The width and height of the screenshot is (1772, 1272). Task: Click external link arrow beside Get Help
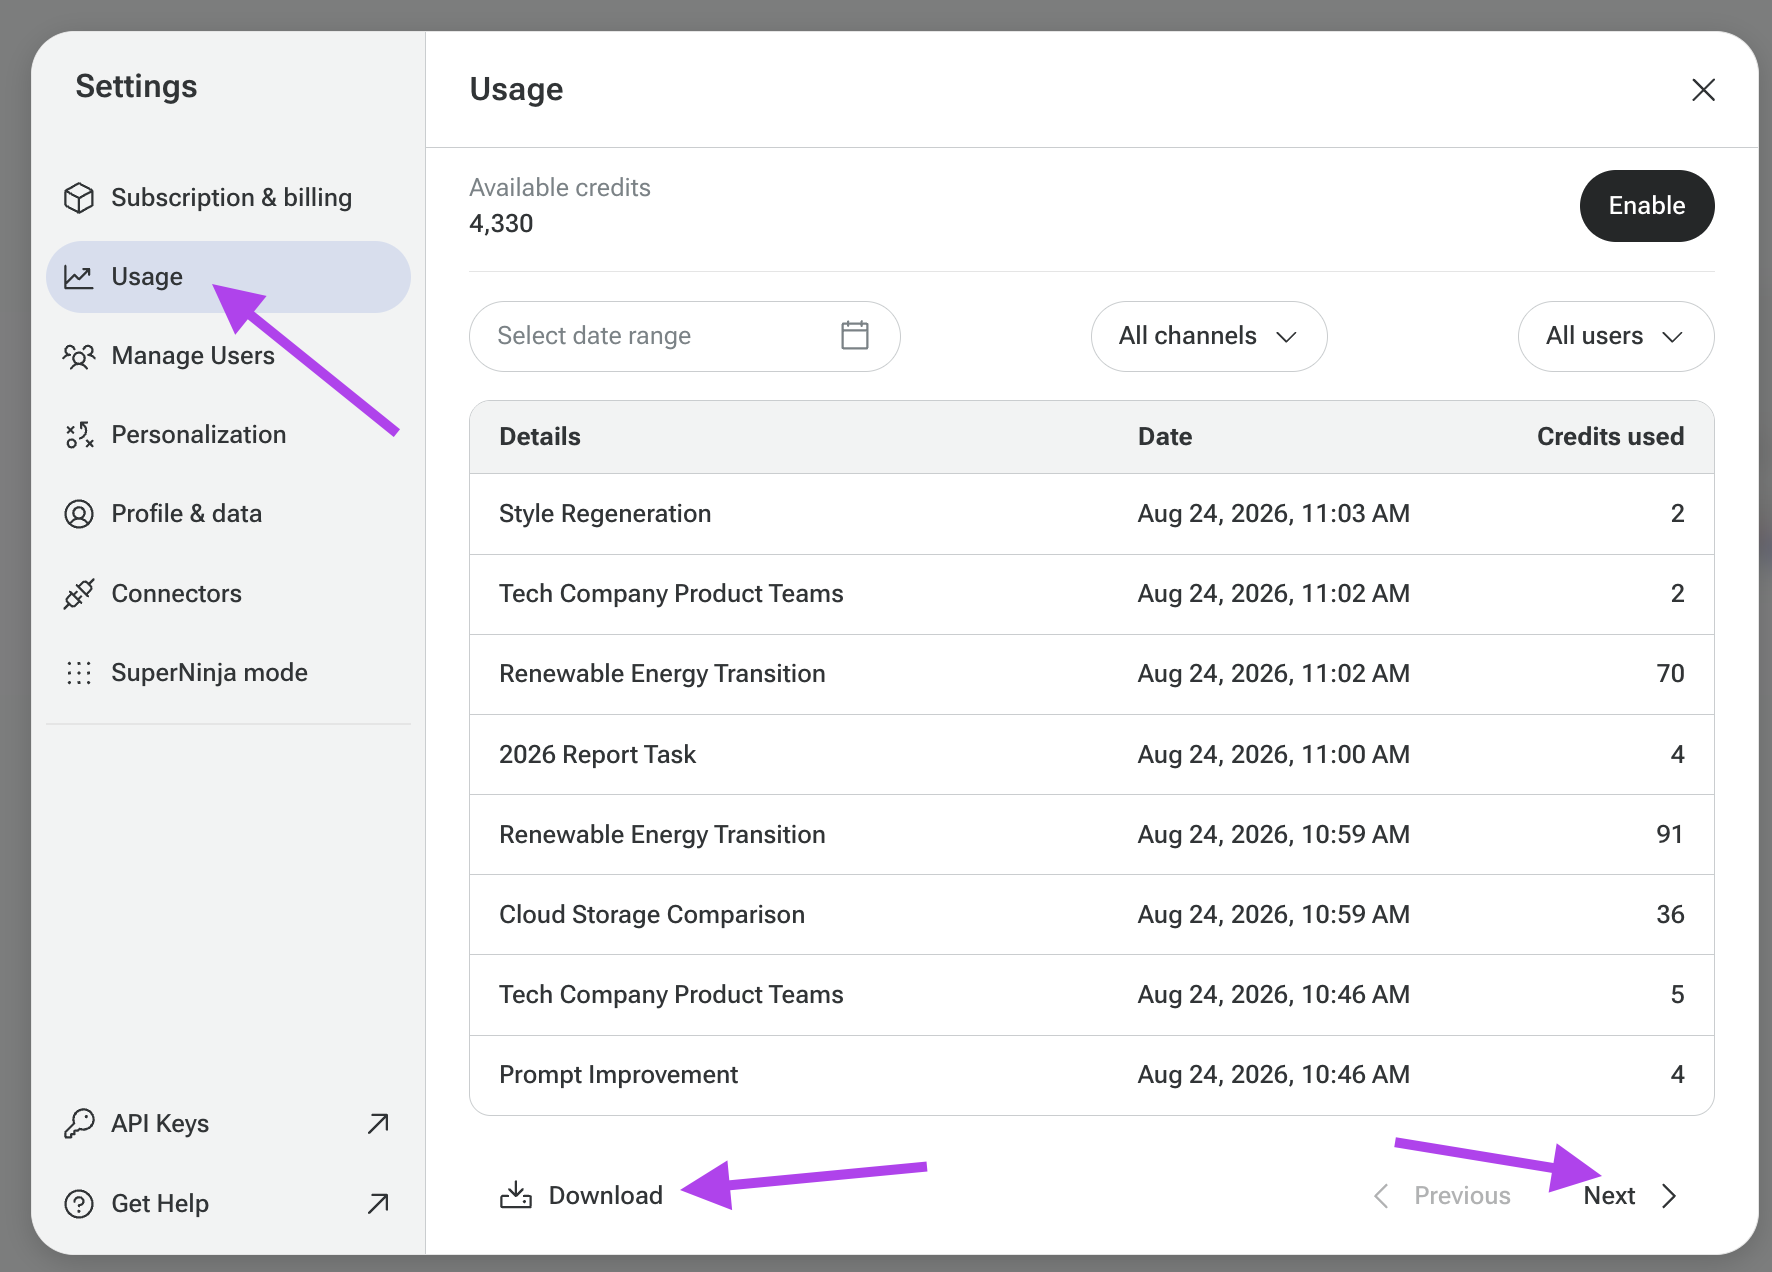tap(378, 1204)
